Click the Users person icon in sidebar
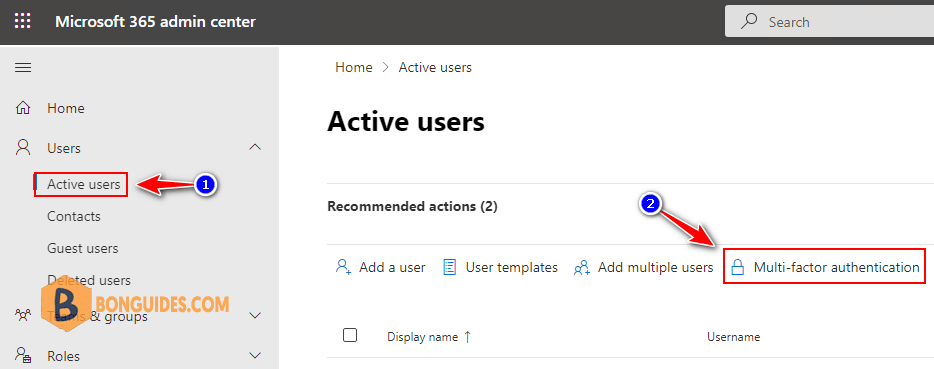 tap(23, 147)
